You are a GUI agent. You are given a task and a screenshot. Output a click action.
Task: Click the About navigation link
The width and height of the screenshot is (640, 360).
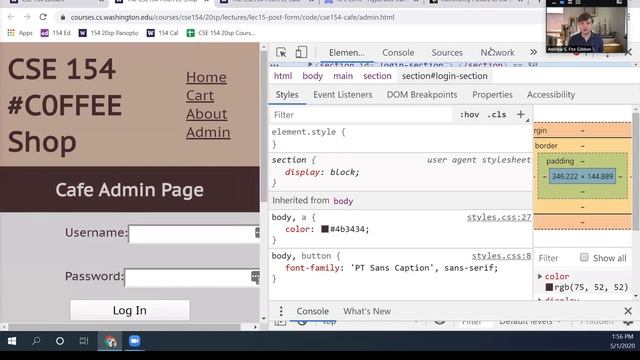pos(207,114)
